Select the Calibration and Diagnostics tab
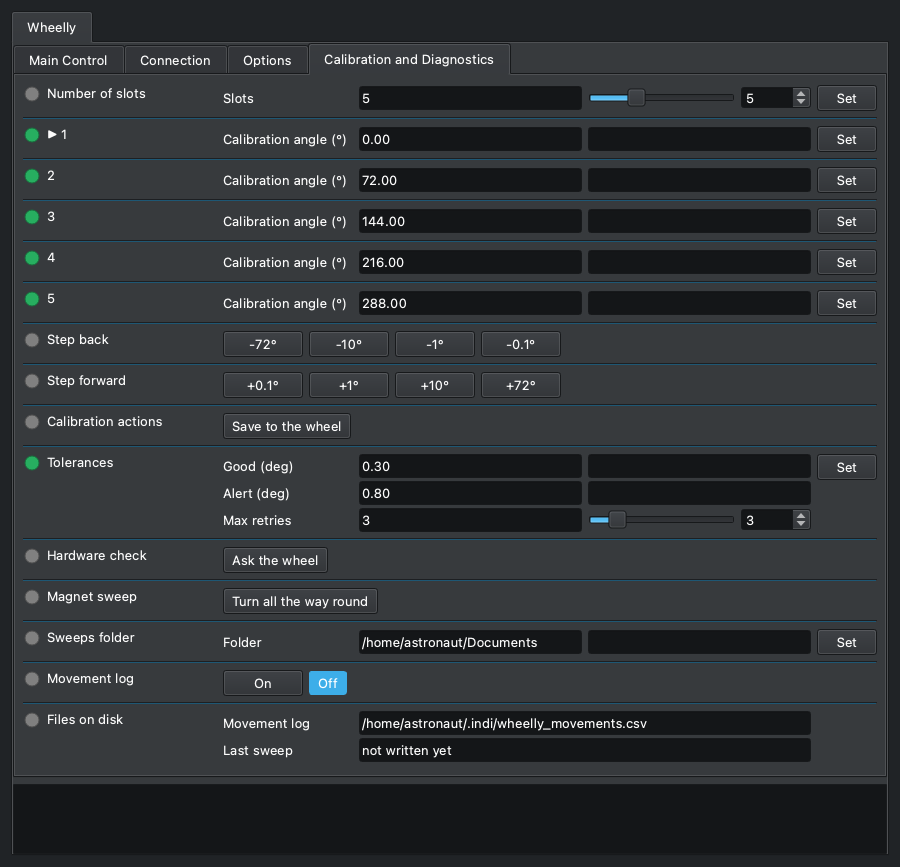This screenshot has height=867, width=900. (x=409, y=59)
